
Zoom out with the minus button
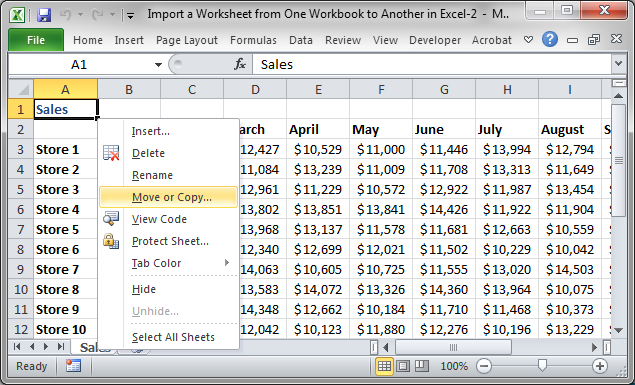tap(484, 366)
